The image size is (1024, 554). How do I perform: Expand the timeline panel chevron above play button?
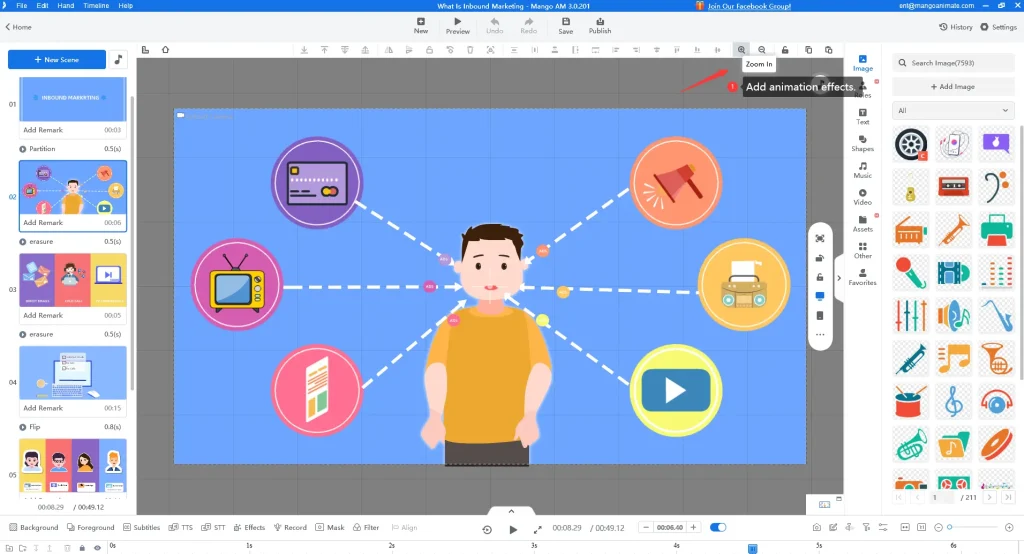point(511,511)
